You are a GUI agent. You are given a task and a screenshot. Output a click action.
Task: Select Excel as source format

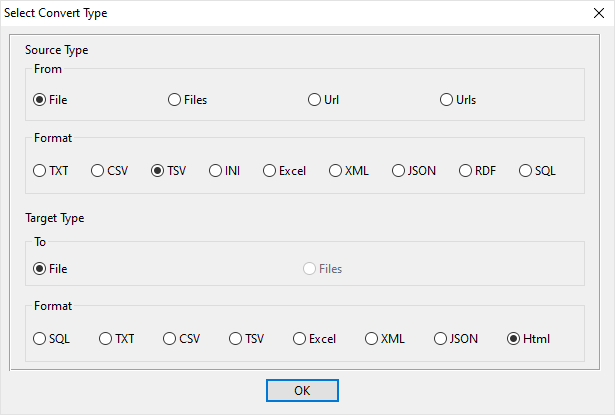[x=270, y=171]
